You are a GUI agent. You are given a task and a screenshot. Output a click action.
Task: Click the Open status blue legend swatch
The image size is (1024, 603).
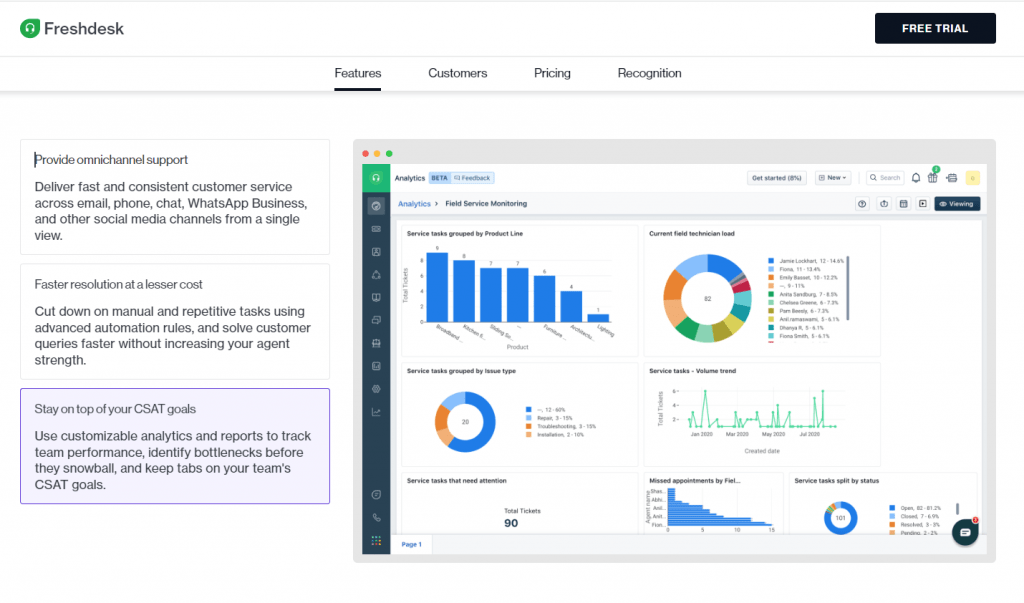click(892, 508)
